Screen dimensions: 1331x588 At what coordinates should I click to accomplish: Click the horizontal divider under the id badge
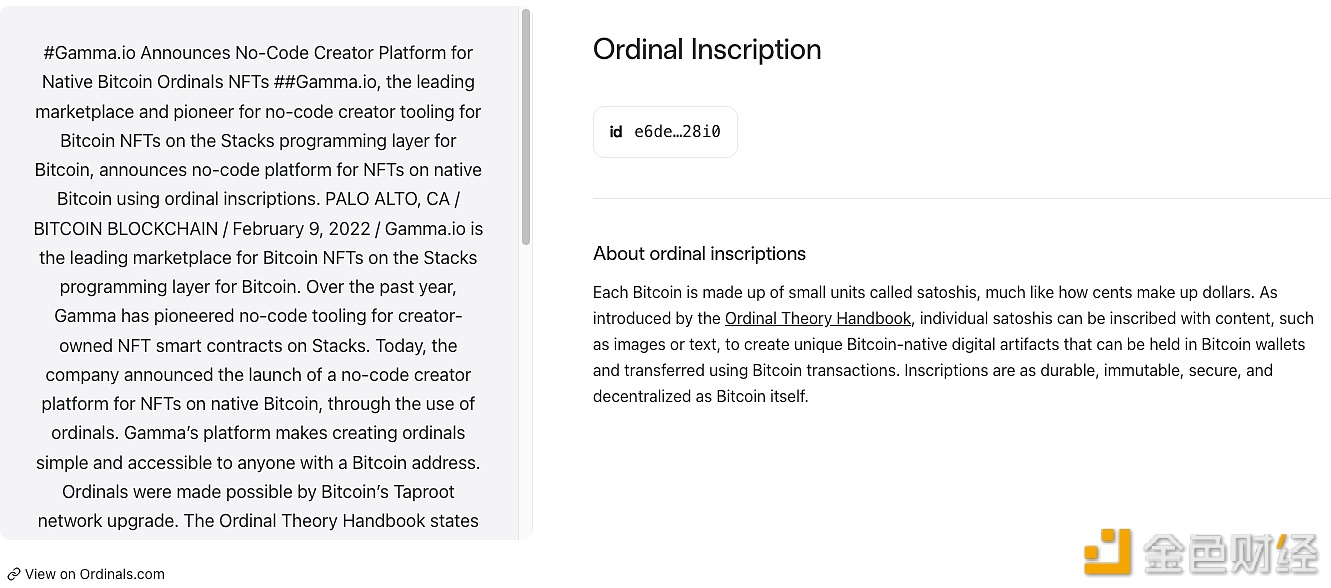(962, 198)
